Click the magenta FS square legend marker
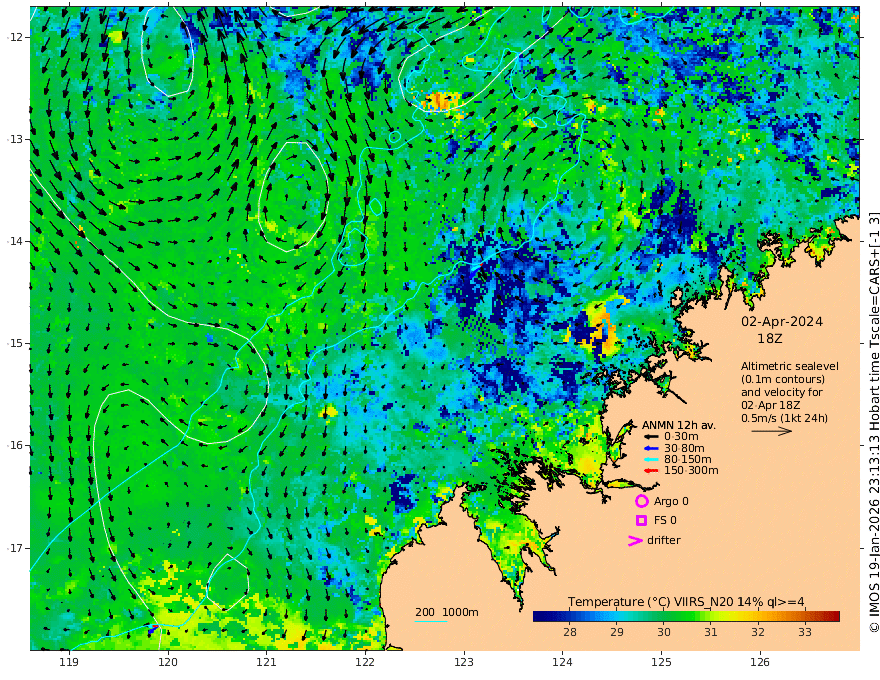The width and height of the screenshot is (880, 680). [641, 520]
